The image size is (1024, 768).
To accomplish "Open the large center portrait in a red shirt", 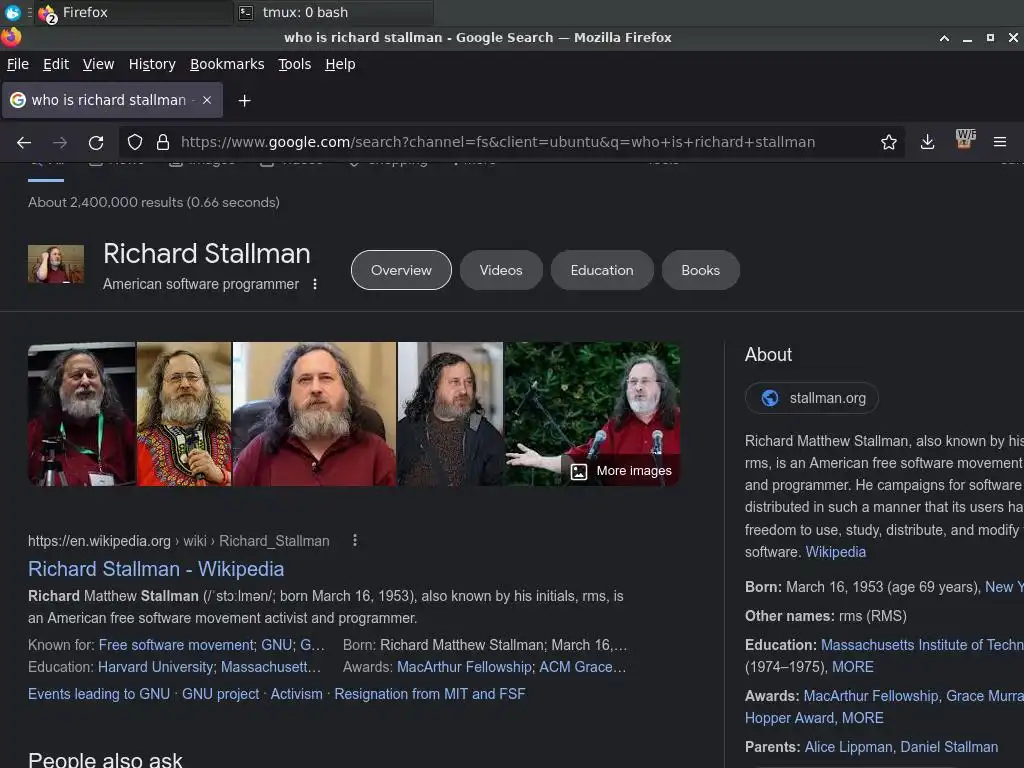I will [315, 414].
